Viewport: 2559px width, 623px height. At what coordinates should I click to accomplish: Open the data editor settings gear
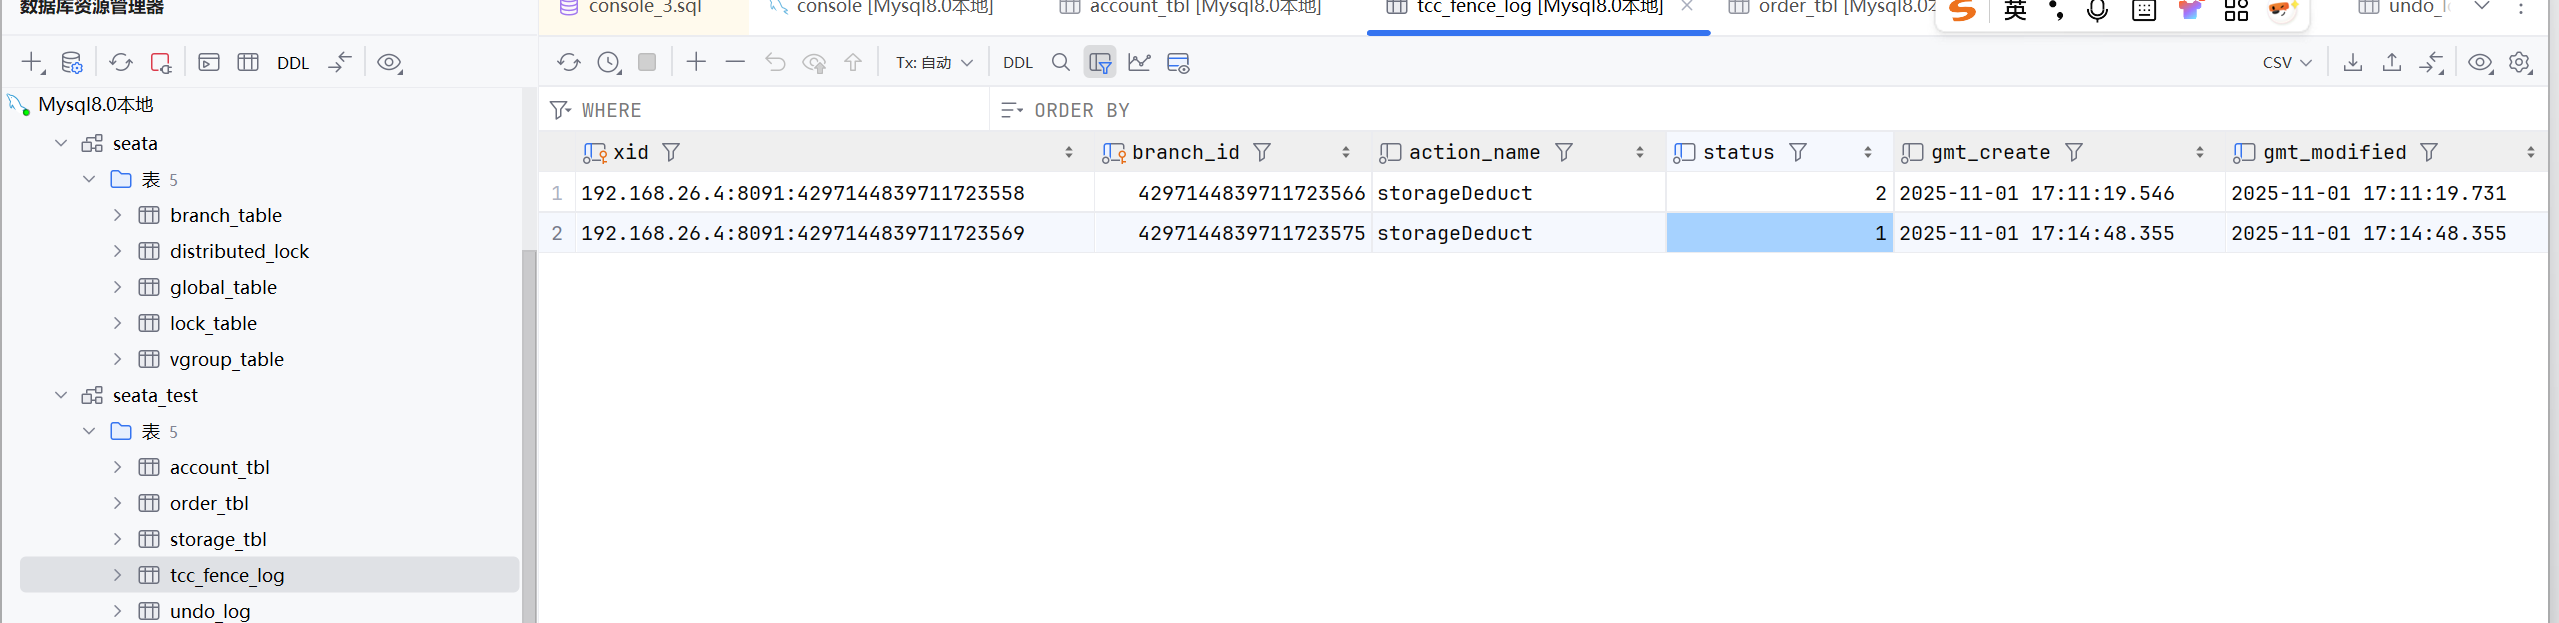pos(2520,62)
